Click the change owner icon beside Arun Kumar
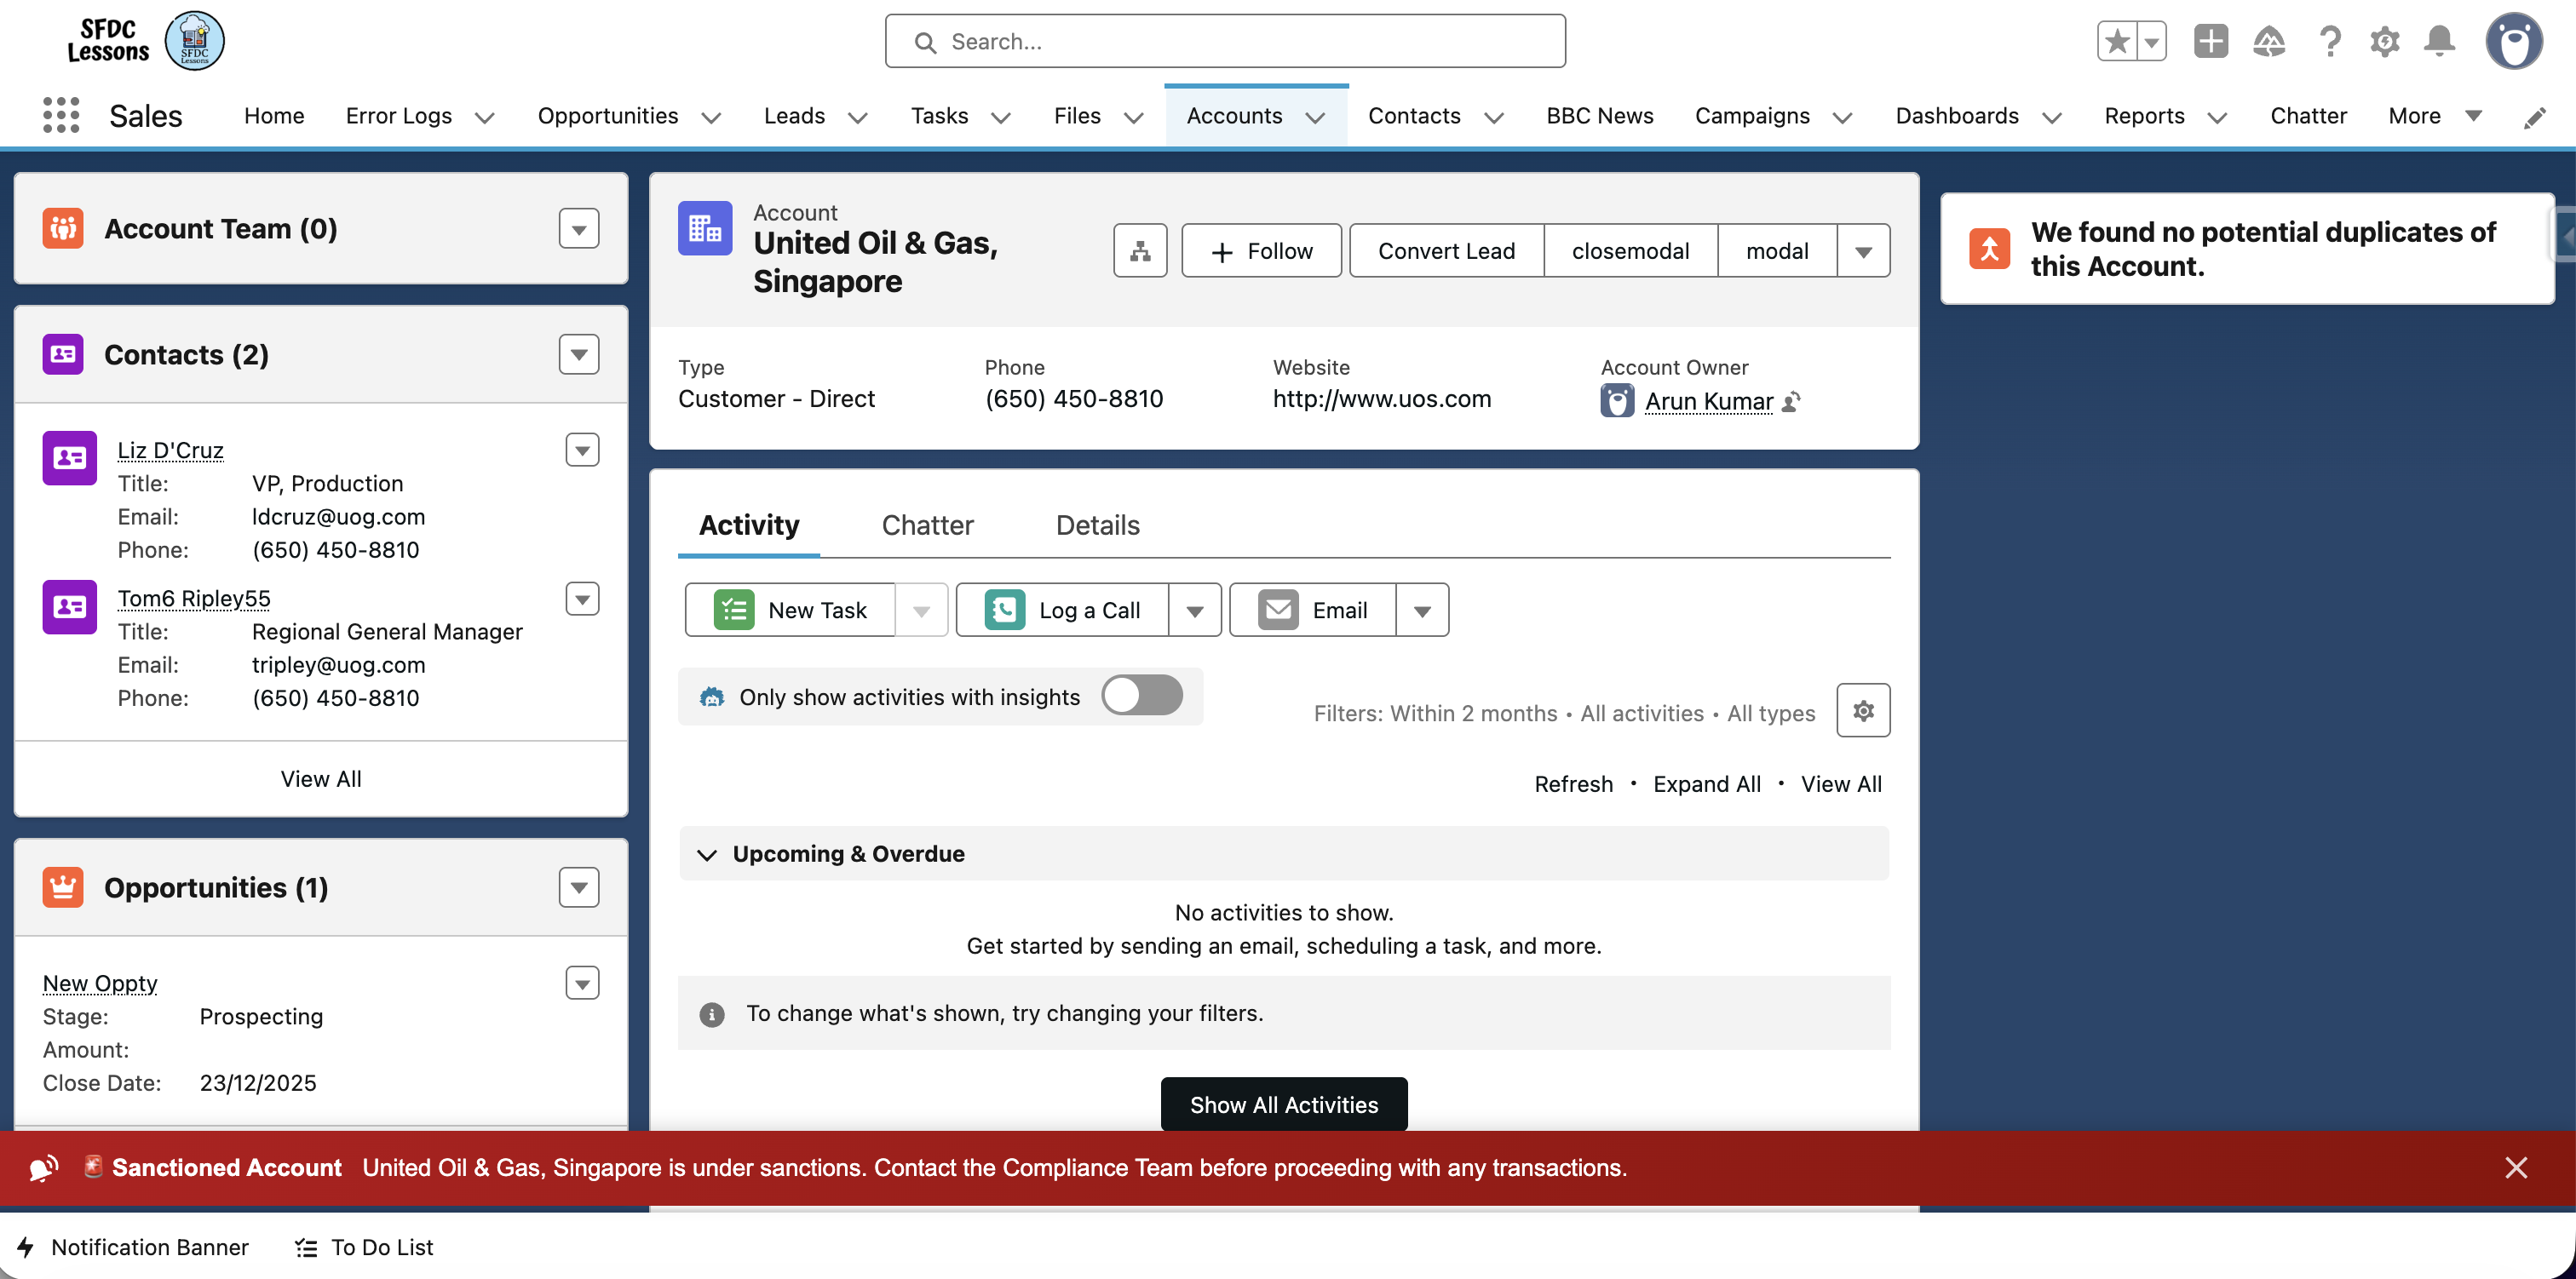2576x1279 pixels. [1792, 402]
